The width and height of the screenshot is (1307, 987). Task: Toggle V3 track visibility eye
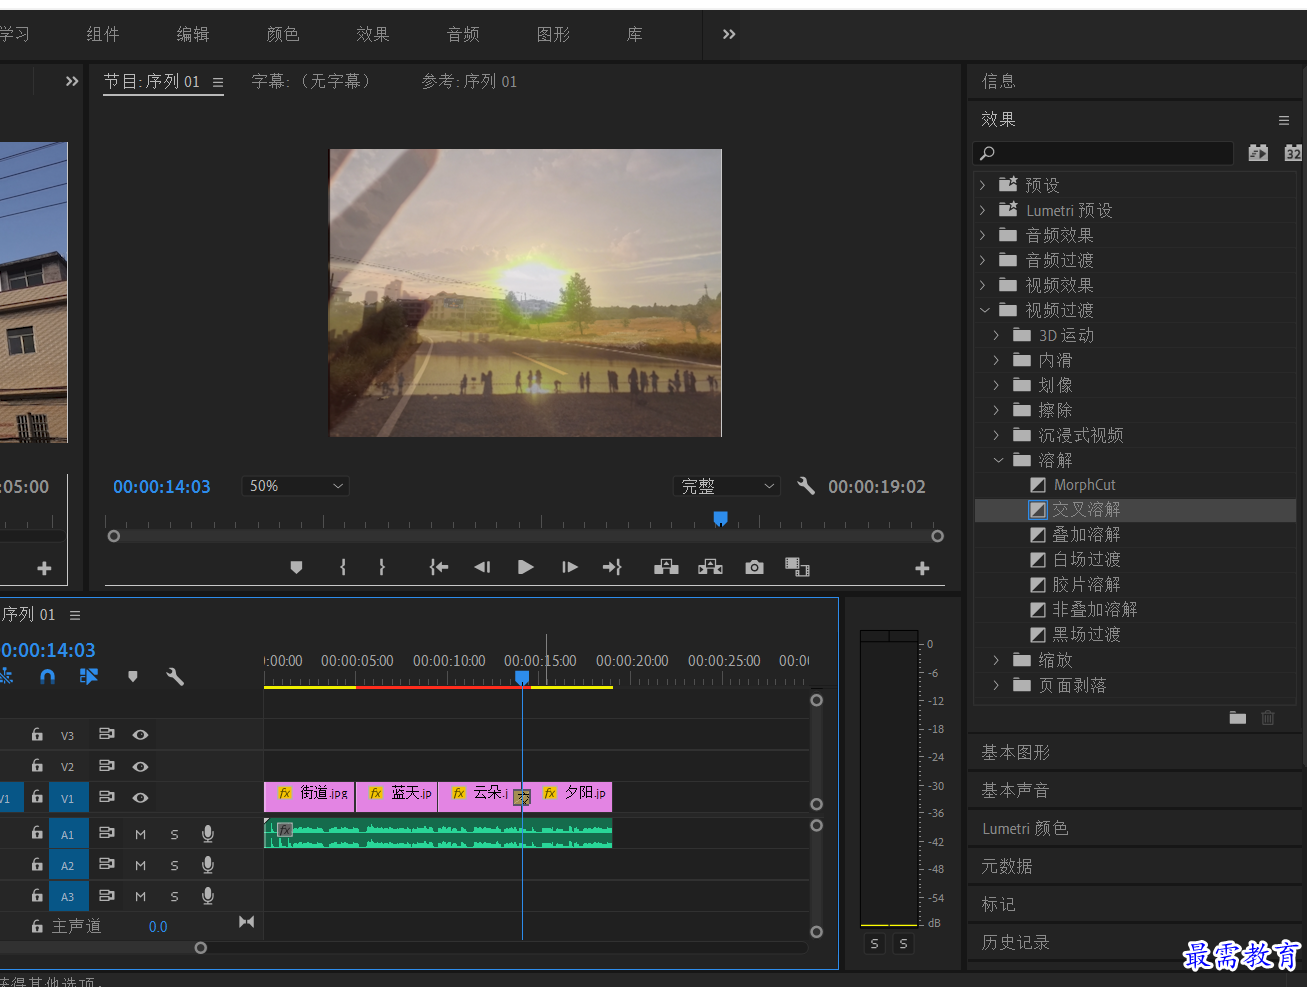tap(140, 735)
